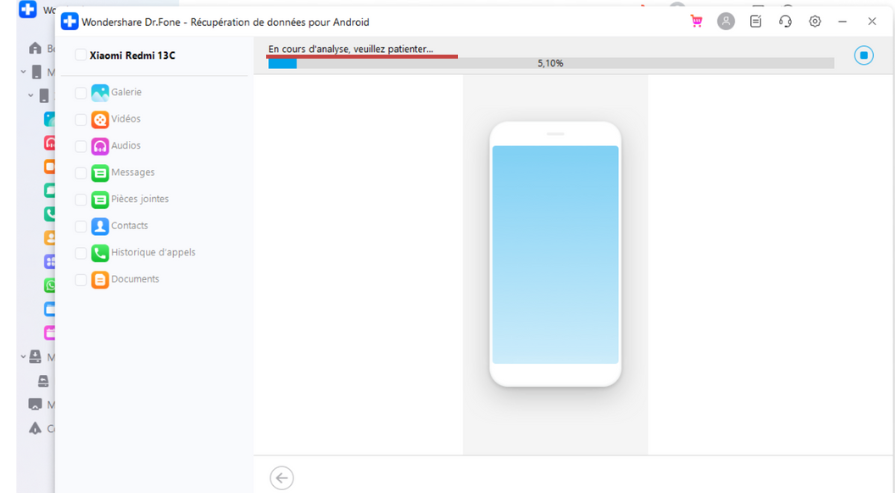Collapse the nested device chevron in background sidebar

[x=31, y=95]
